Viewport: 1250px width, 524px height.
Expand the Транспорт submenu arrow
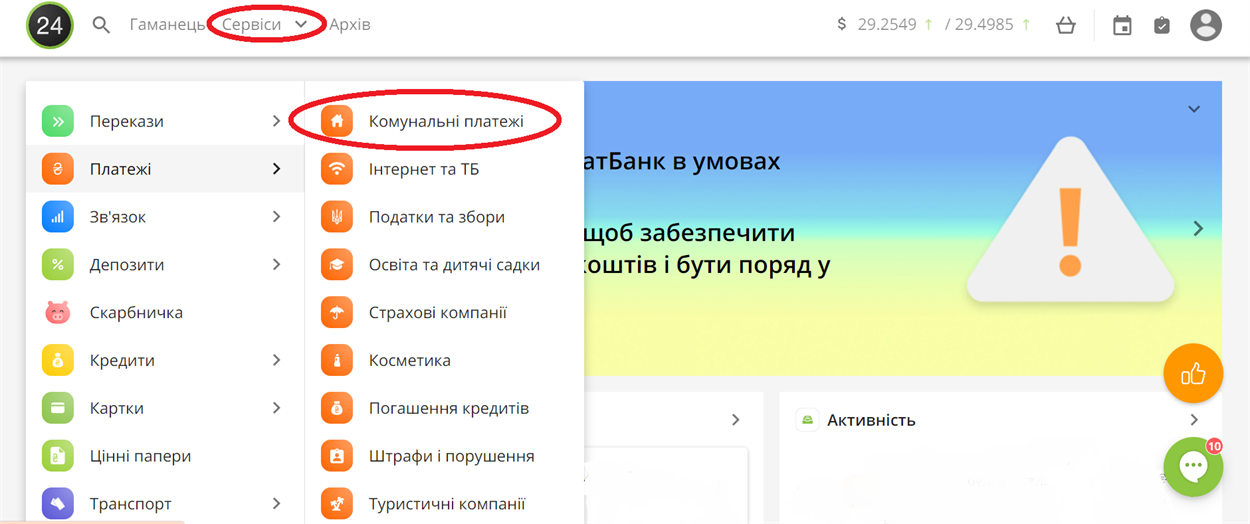pyautogui.click(x=277, y=504)
